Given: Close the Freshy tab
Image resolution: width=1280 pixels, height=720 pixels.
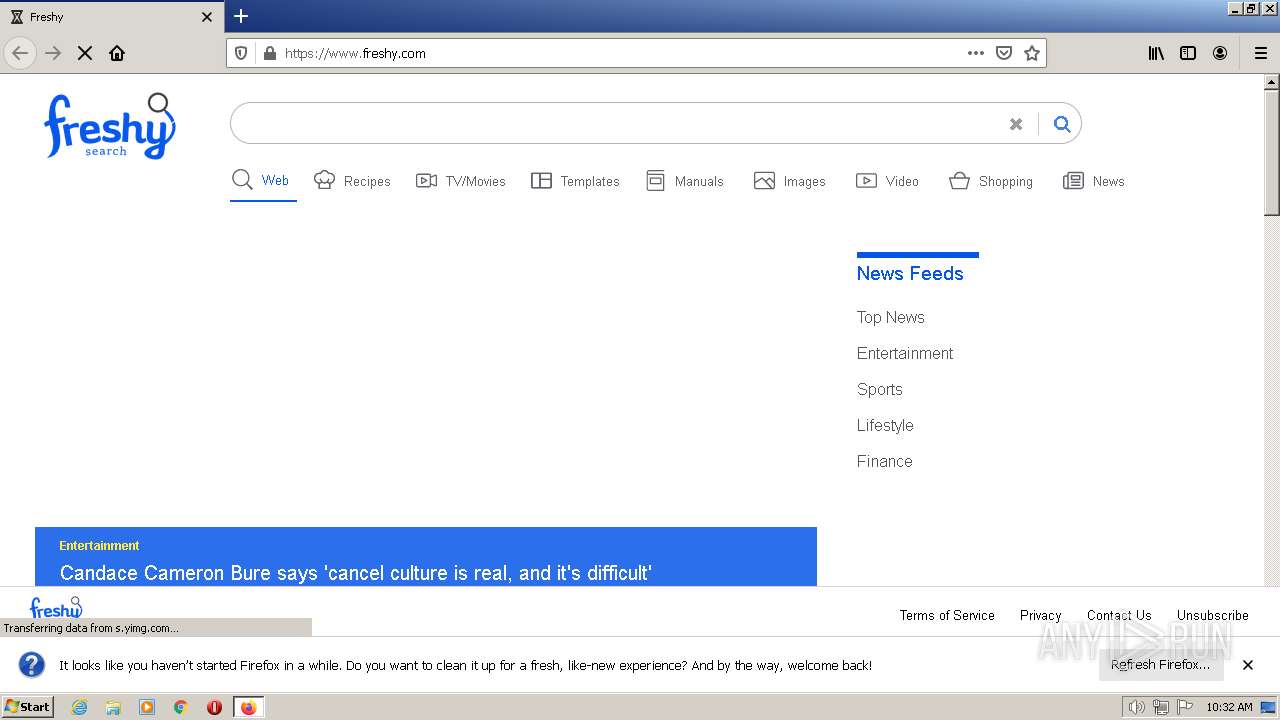Looking at the screenshot, I should 207,17.
